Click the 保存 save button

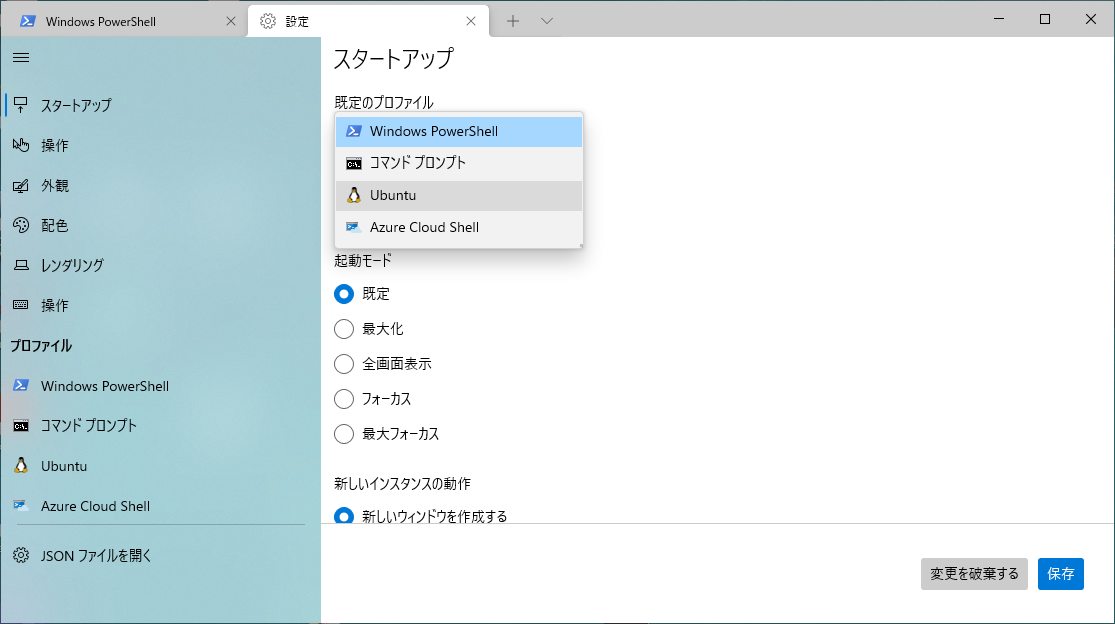click(x=1060, y=574)
